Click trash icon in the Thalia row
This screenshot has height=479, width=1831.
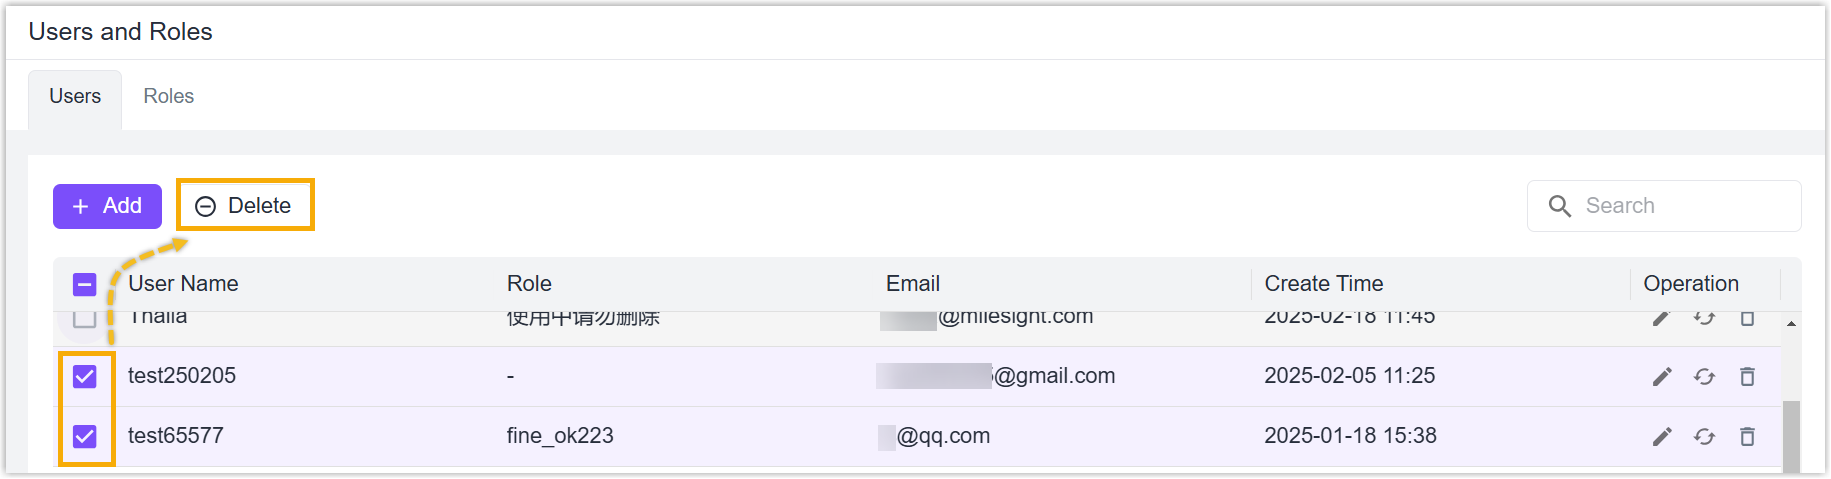coord(1747,319)
